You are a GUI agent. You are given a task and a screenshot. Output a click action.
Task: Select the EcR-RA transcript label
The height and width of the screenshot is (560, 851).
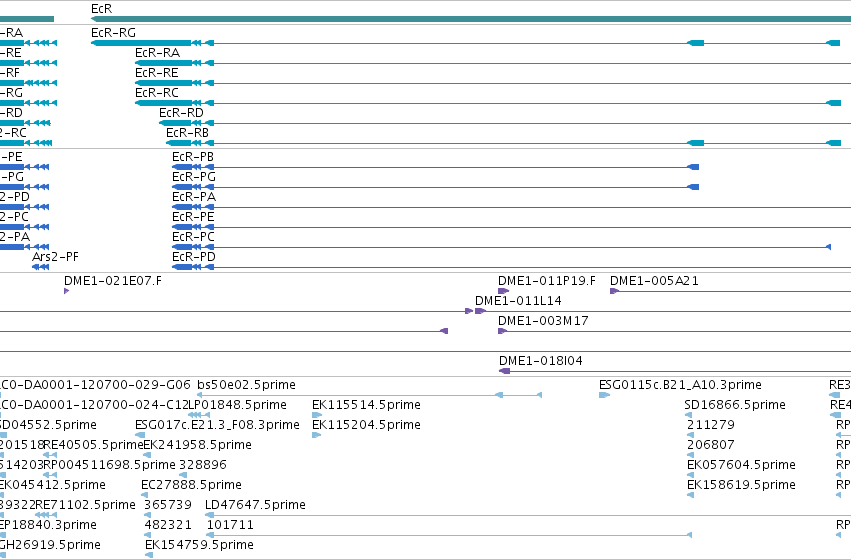tap(157, 53)
